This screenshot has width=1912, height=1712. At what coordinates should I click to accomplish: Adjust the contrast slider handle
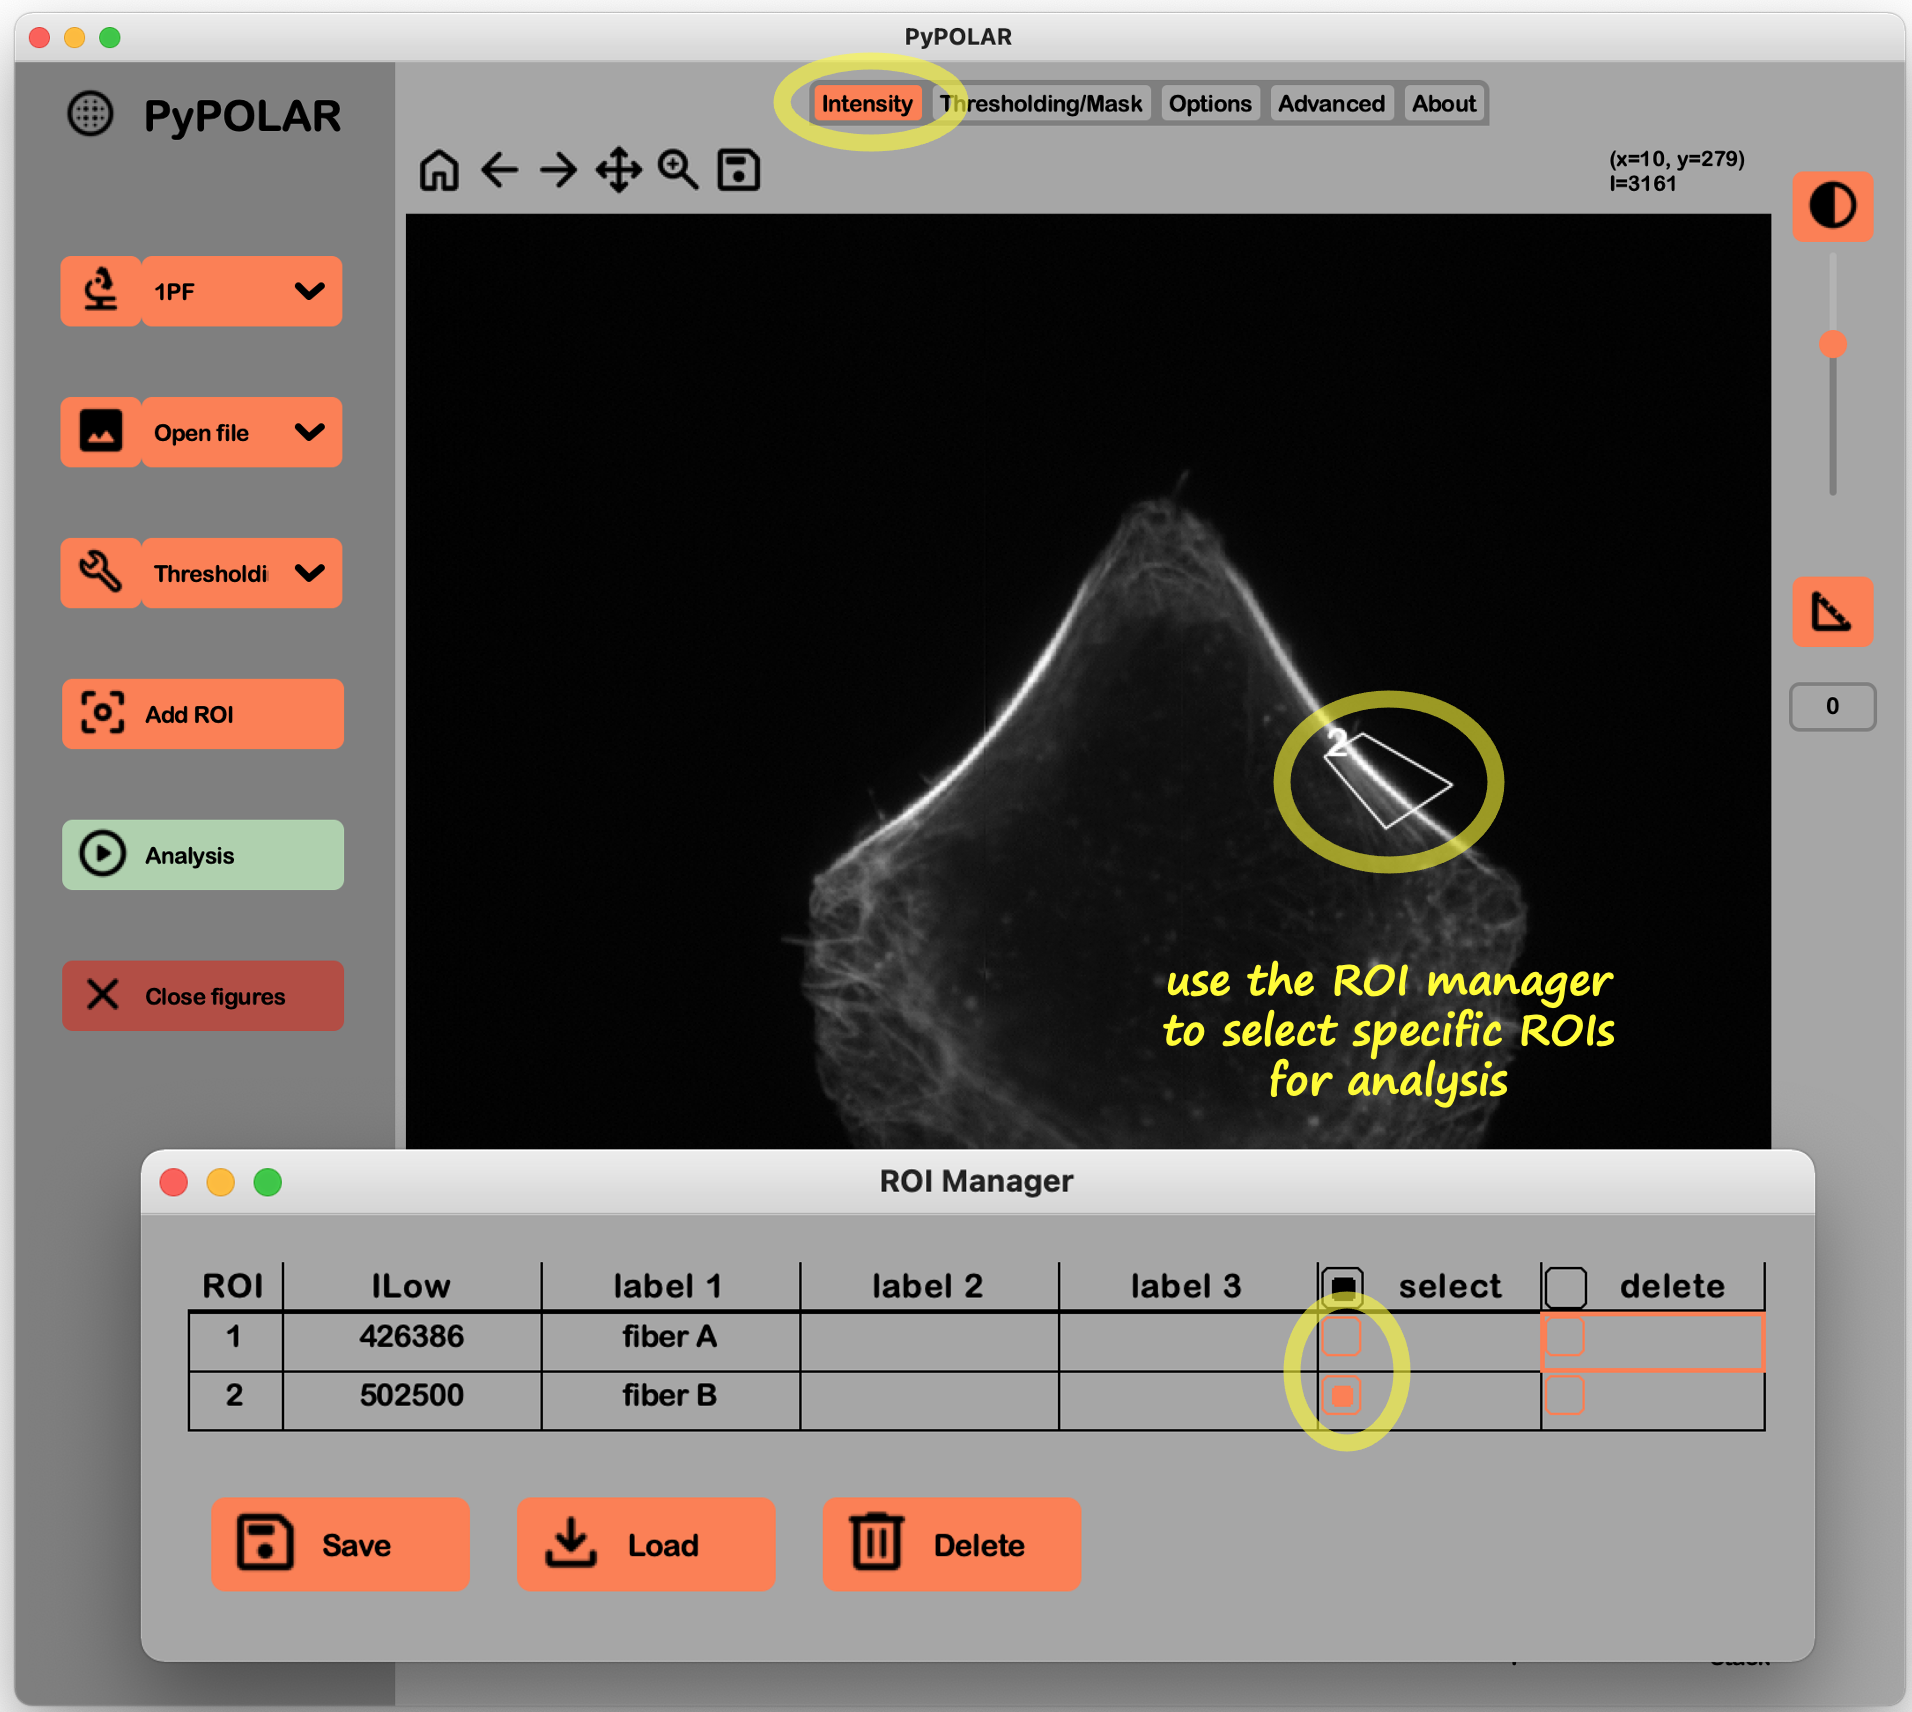1832,344
